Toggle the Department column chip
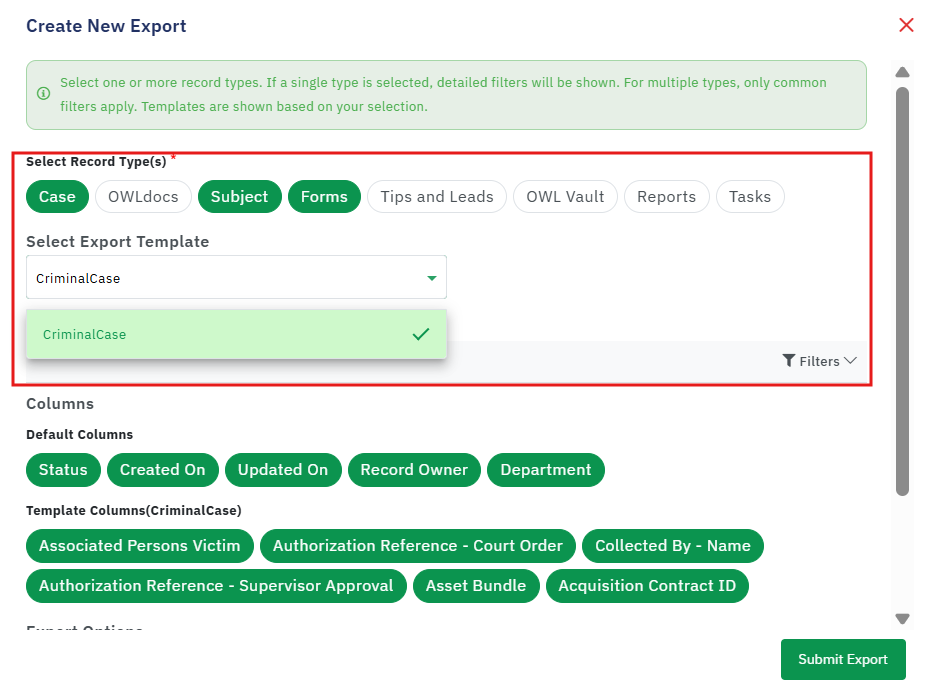This screenshot has width=927, height=688. coord(546,470)
